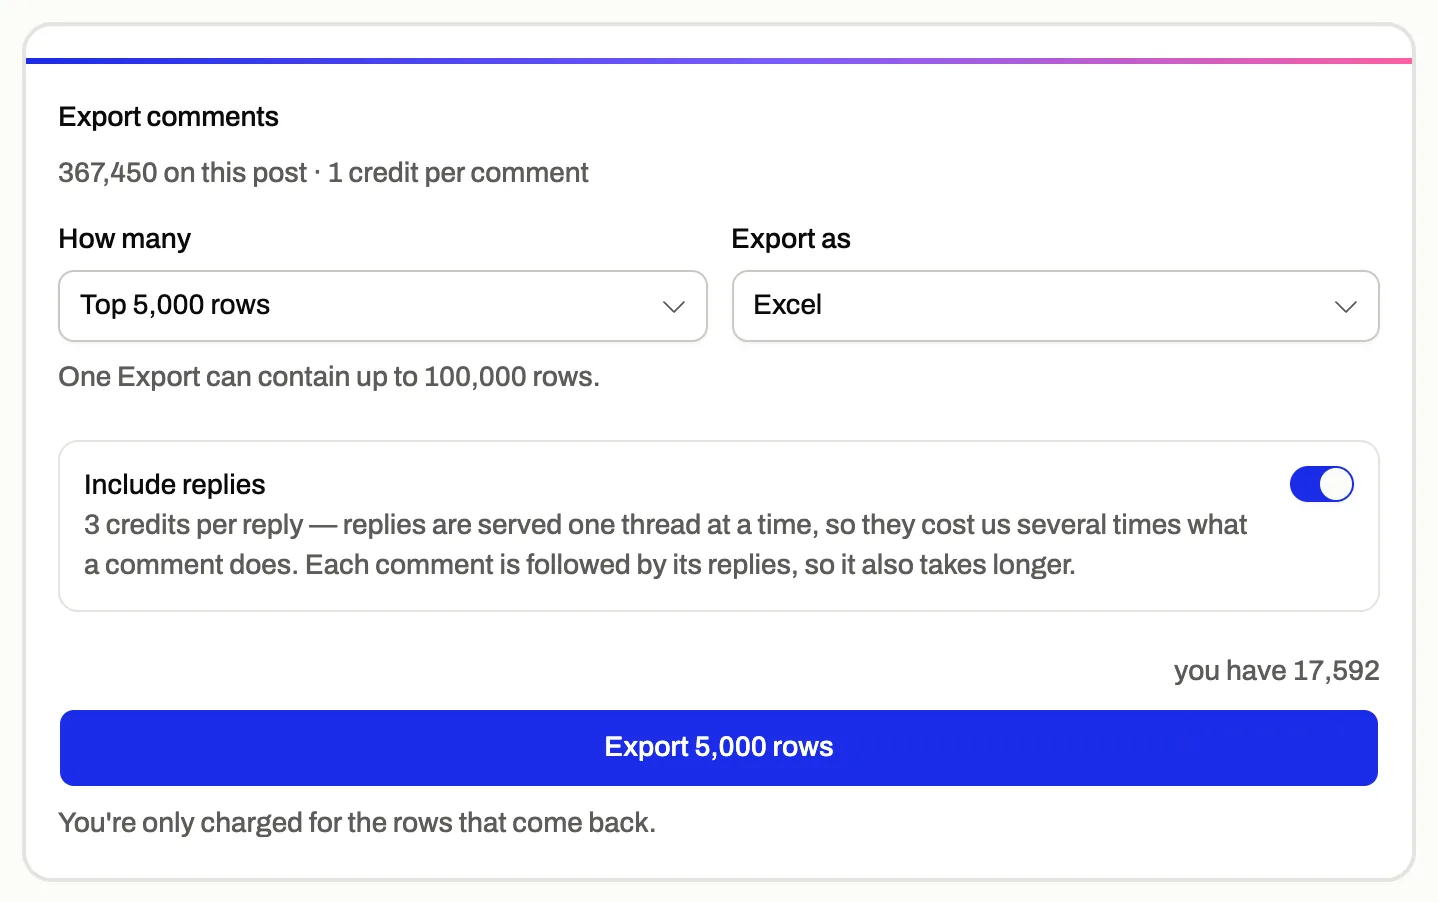Image resolution: width=1438 pixels, height=902 pixels.
Task: Click the 'Include replies' label
Action: click(x=175, y=485)
